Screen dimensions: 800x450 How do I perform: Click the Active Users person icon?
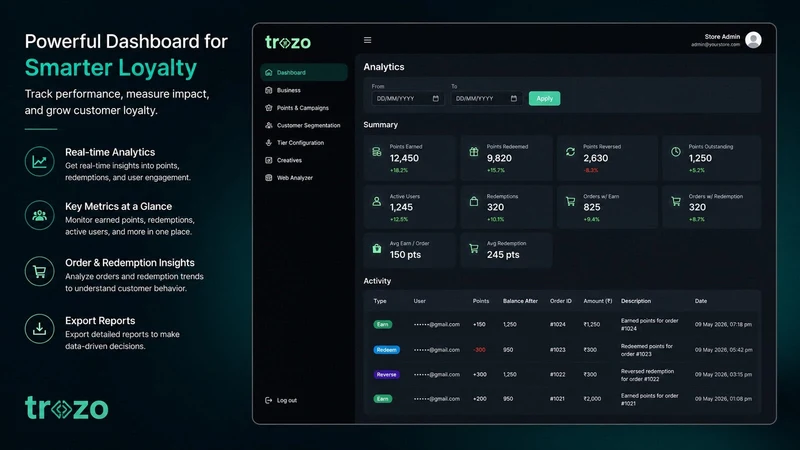(377, 202)
